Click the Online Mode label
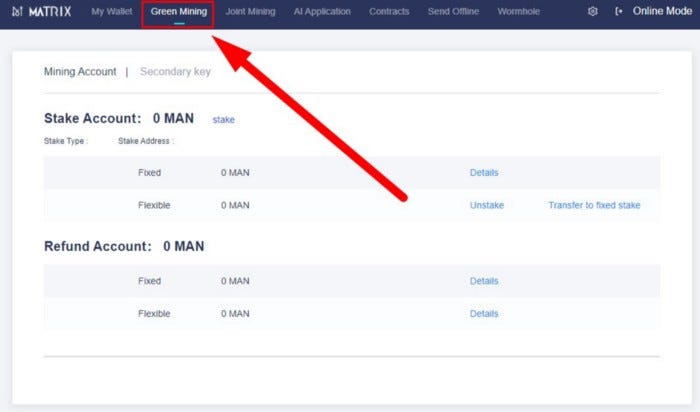This screenshot has width=700, height=412. [662, 11]
